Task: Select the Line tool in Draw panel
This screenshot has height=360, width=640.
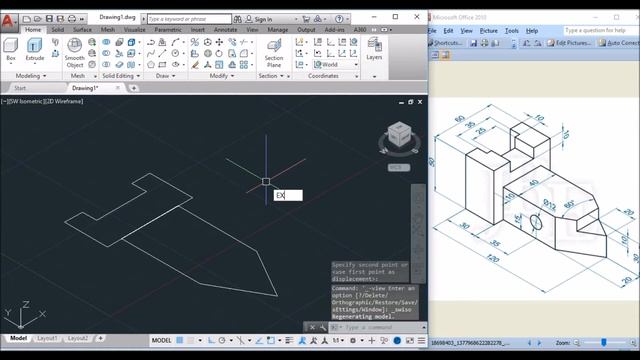Action: (162, 53)
